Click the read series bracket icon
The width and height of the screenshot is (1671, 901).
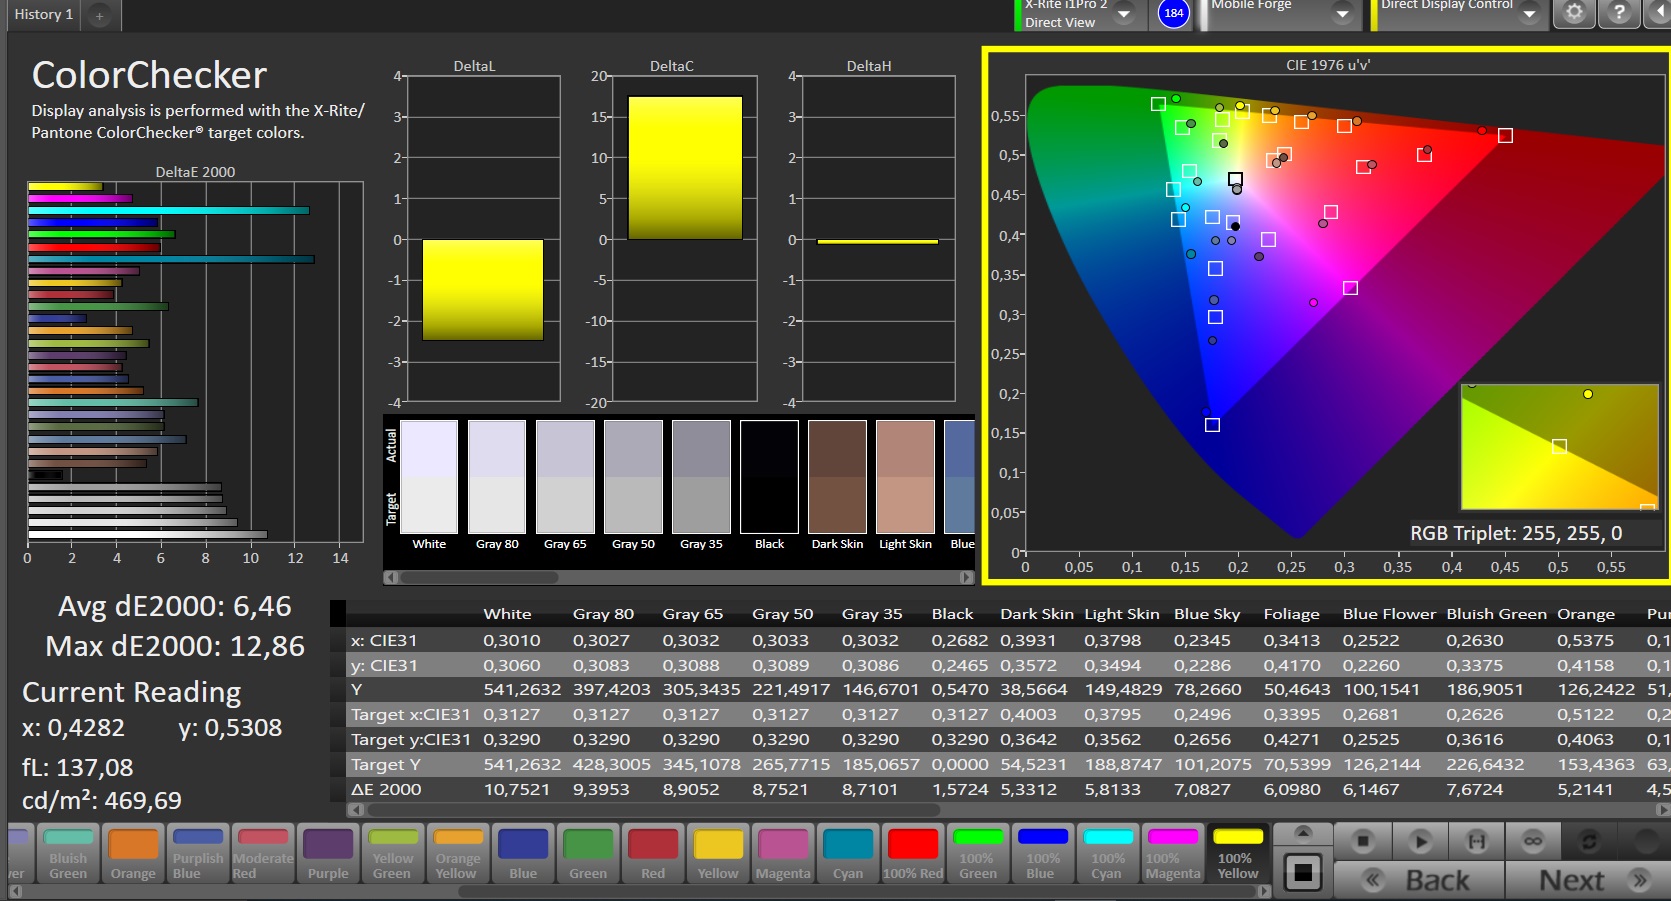(1476, 842)
